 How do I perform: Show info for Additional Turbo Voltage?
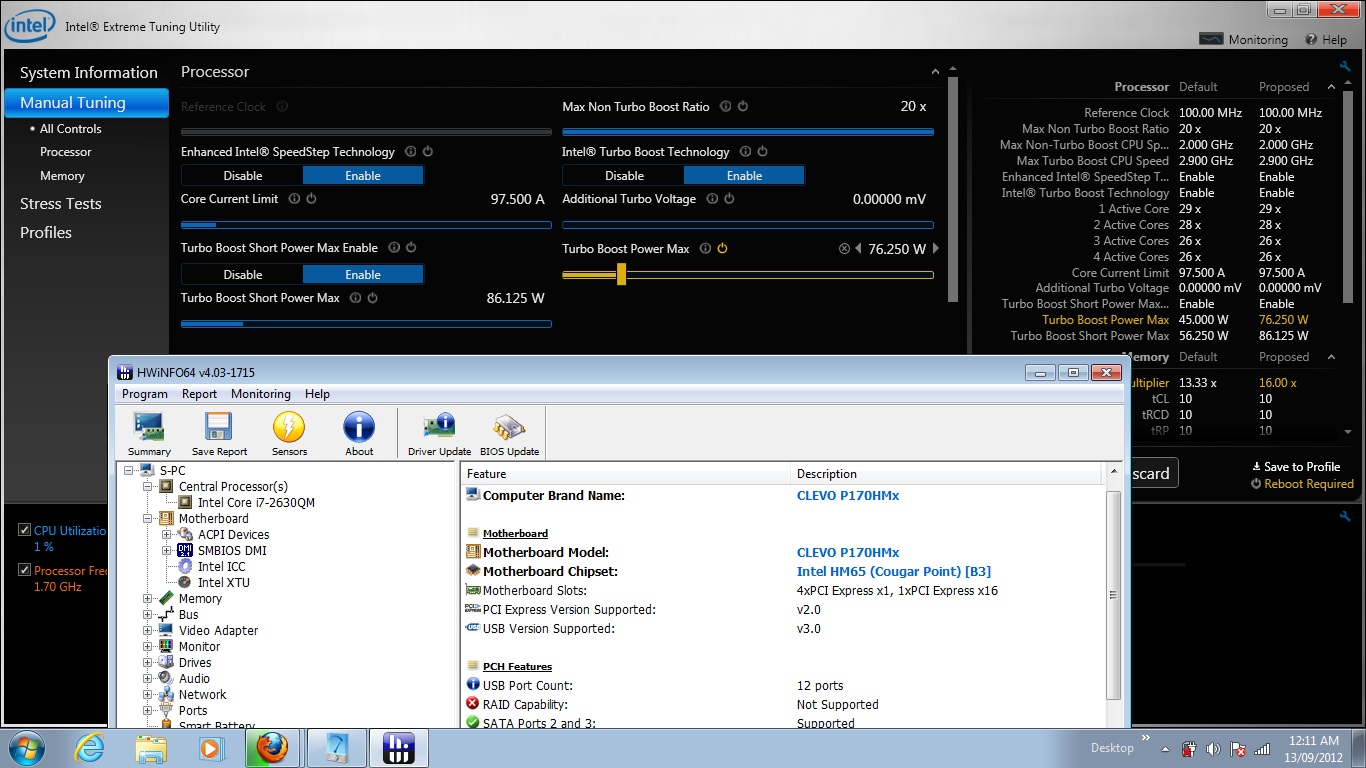(712, 199)
